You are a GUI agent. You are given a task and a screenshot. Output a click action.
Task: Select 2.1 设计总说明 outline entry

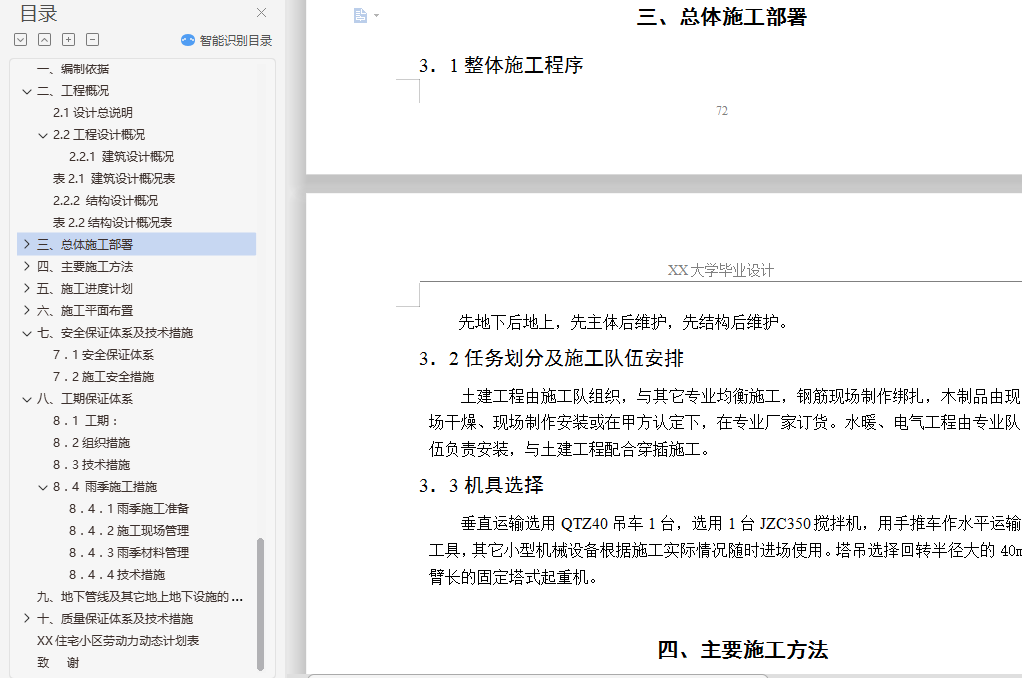point(93,113)
